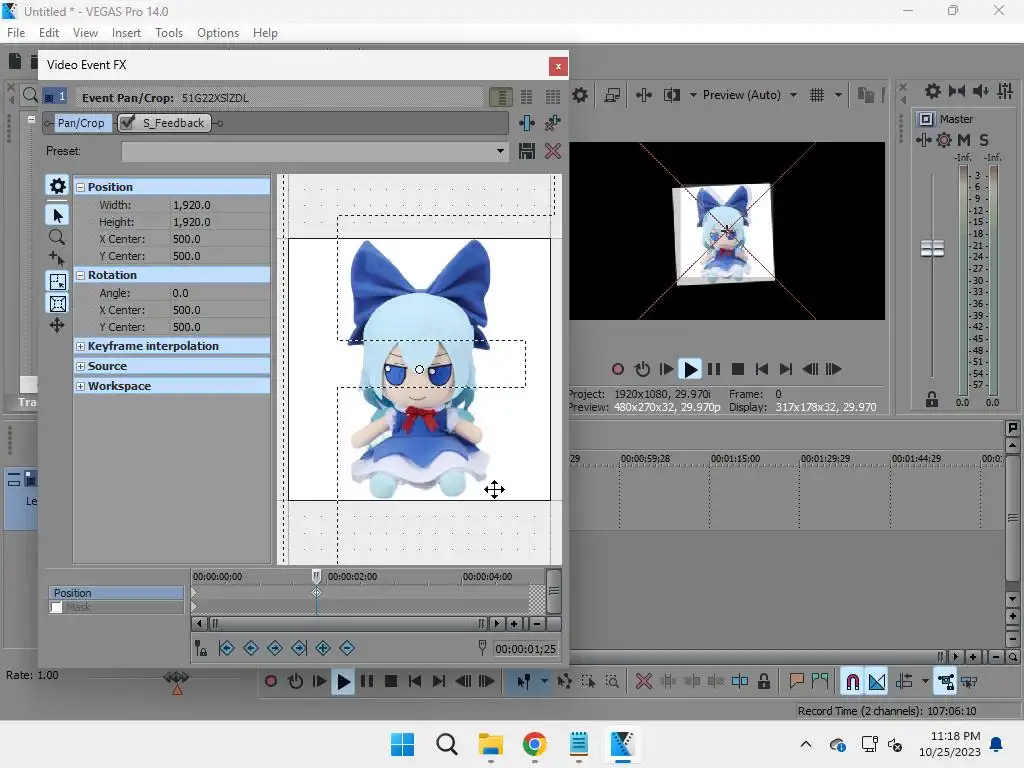Open overlays grid dropdown arrow
This screenshot has width=1024, height=768.
839,95
